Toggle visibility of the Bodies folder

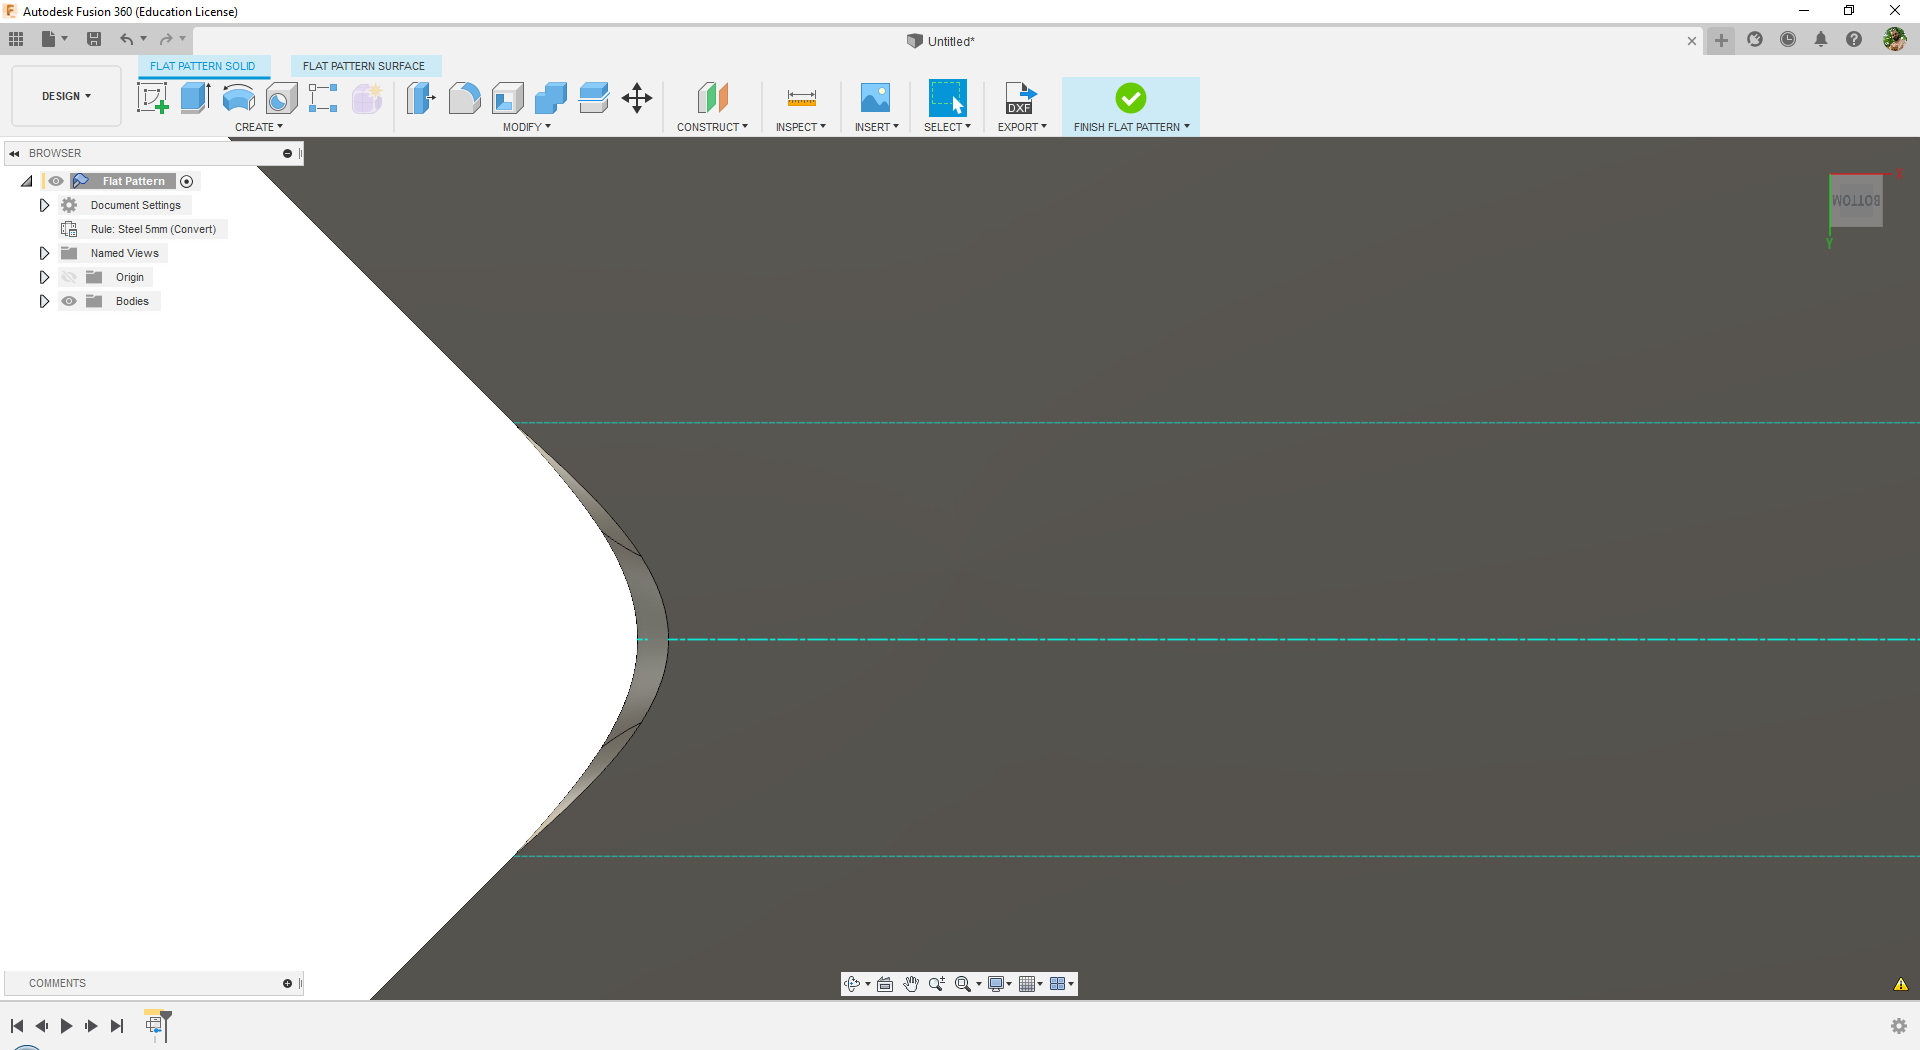69,301
